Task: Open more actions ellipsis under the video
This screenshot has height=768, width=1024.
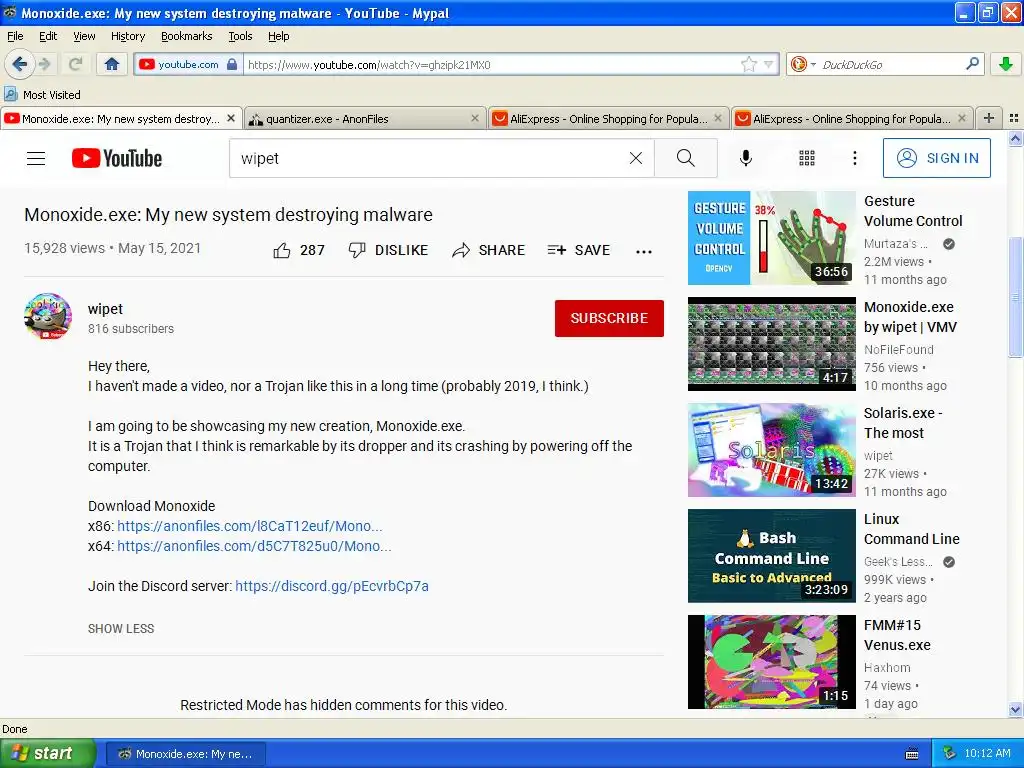Action: pos(644,251)
